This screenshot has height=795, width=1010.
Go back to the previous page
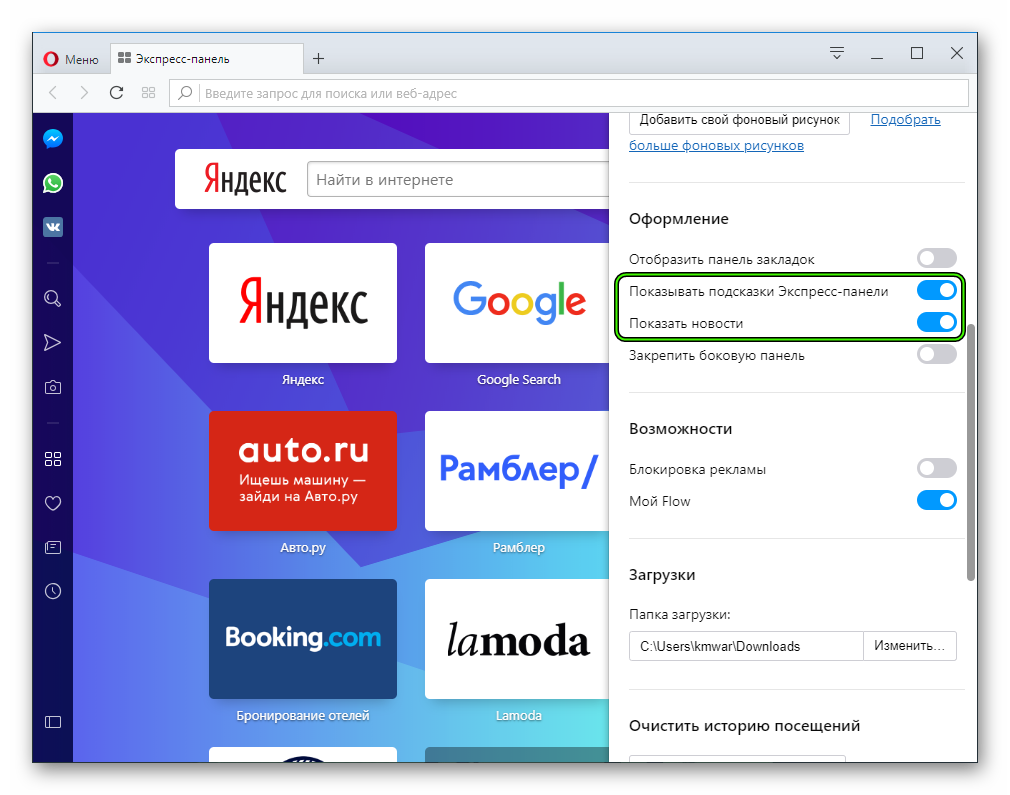tap(53, 93)
